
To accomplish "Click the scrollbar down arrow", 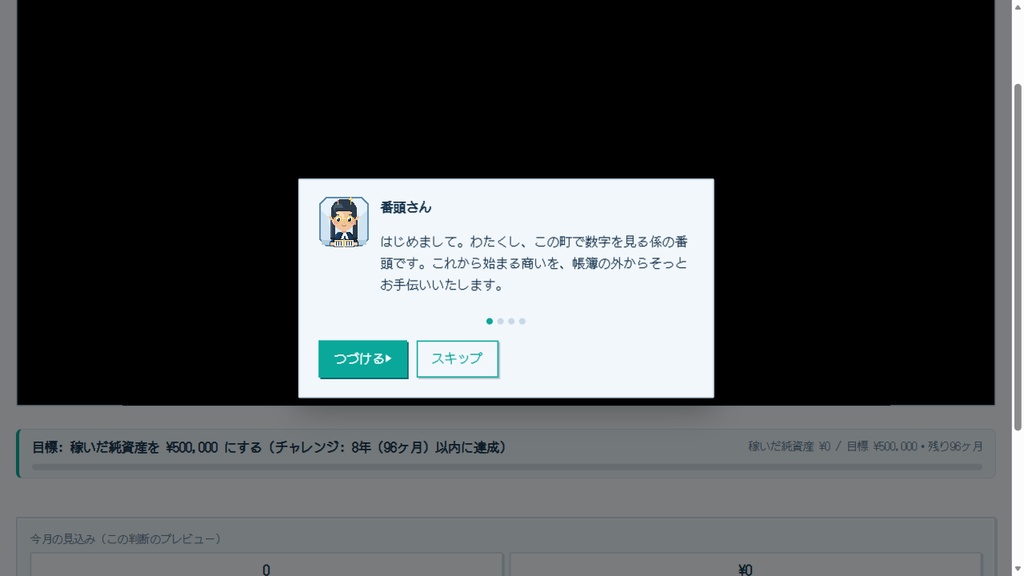I will [x=1017, y=570].
